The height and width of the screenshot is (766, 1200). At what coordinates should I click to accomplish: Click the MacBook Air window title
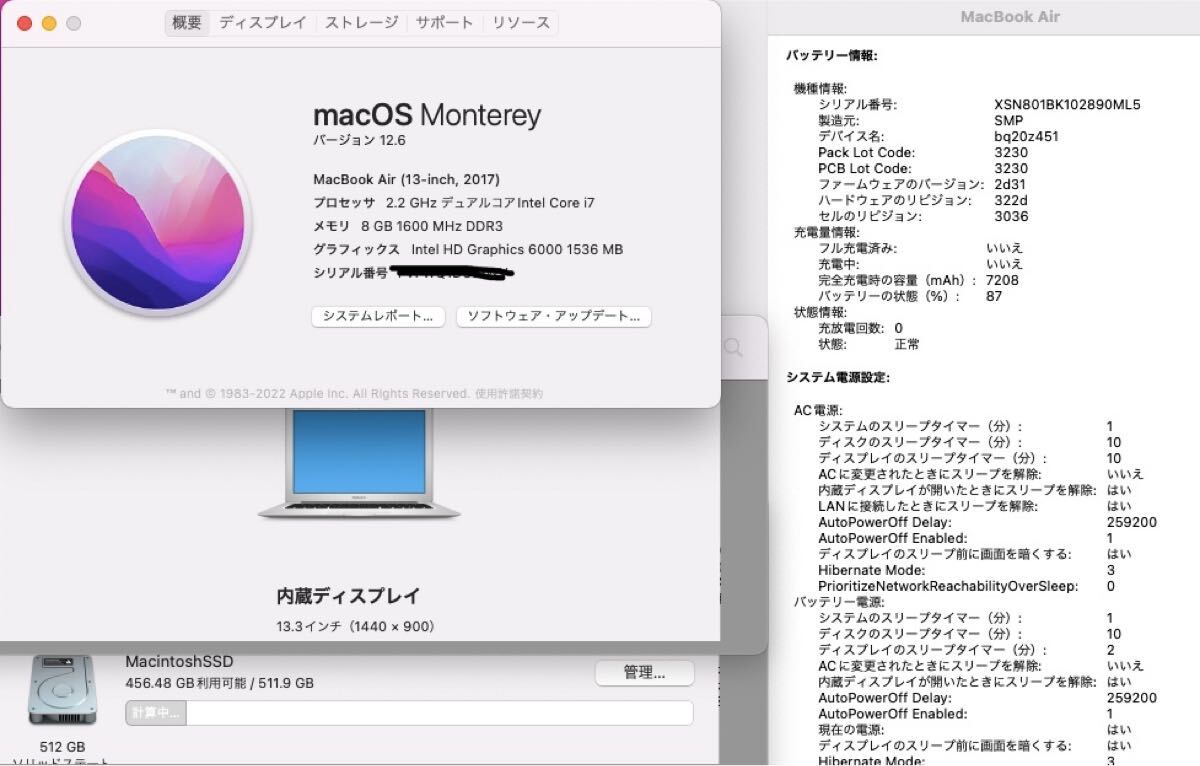coord(1010,16)
